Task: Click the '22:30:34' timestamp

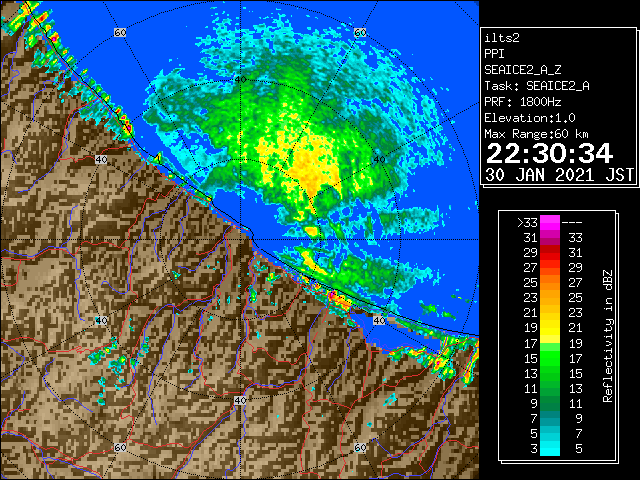Action: click(x=549, y=153)
